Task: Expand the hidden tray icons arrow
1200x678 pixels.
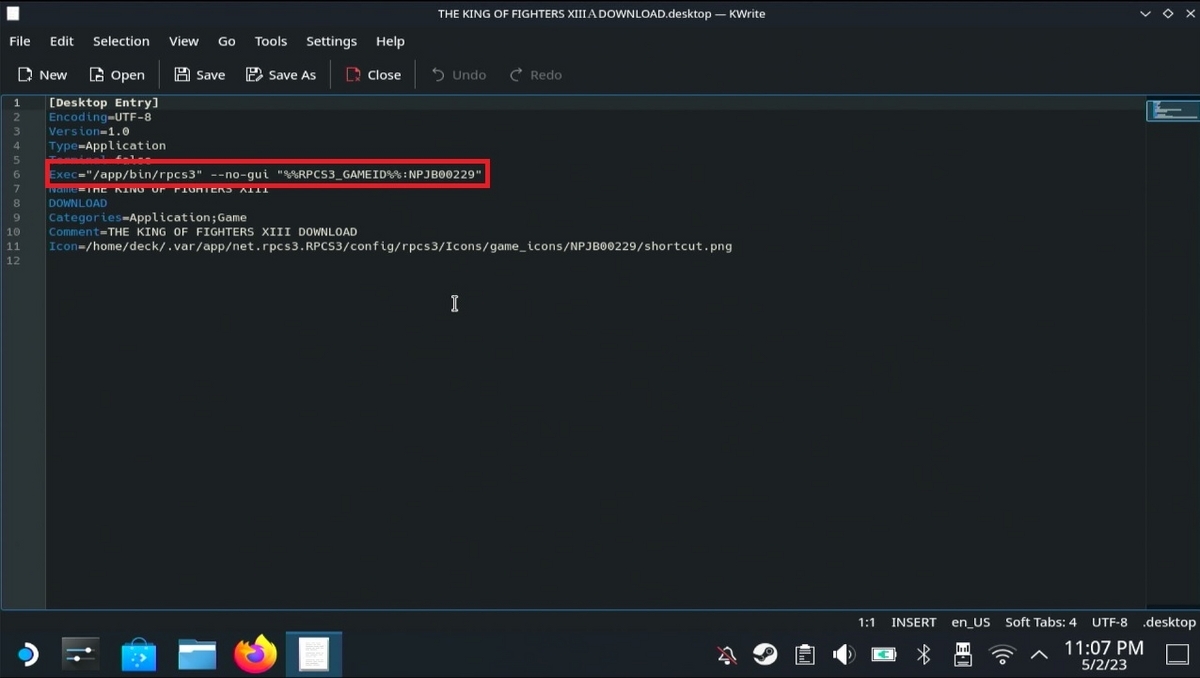Action: click(1039, 655)
